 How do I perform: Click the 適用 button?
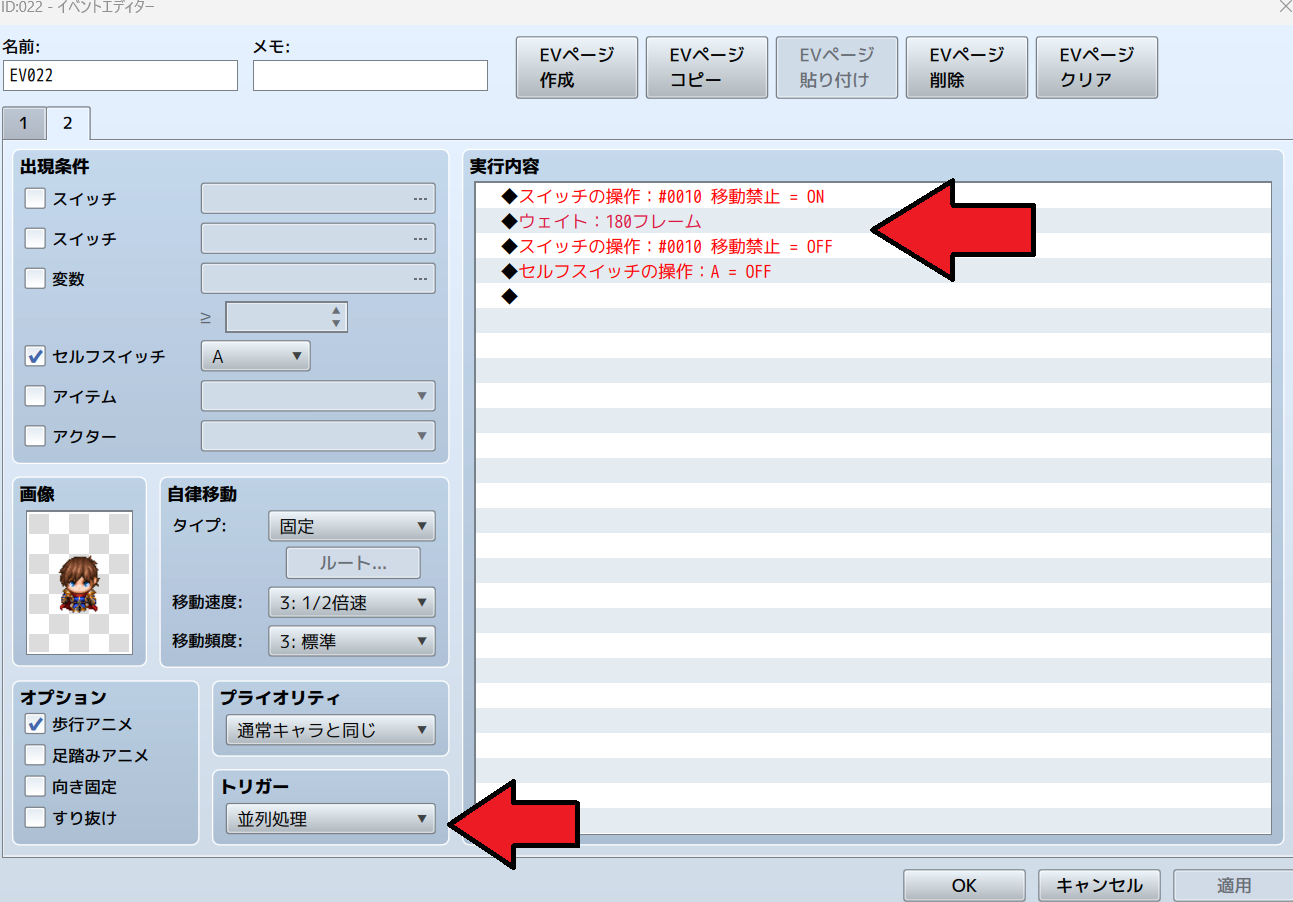point(1233,885)
